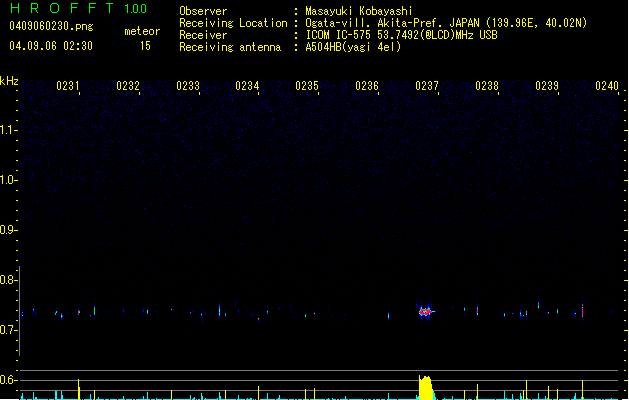Click the 0.9 kHz frequency label
The height and width of the screenshot is (400, 629).
(9, 230)
